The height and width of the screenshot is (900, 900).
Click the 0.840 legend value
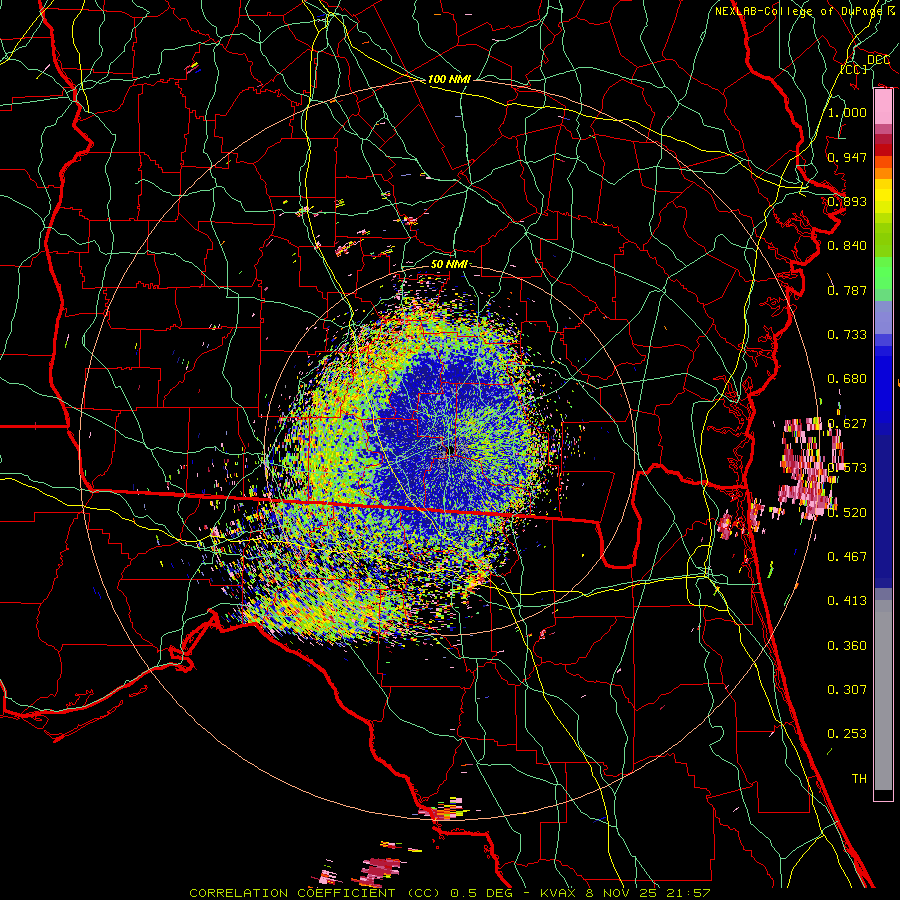click(x=847, y=246)
